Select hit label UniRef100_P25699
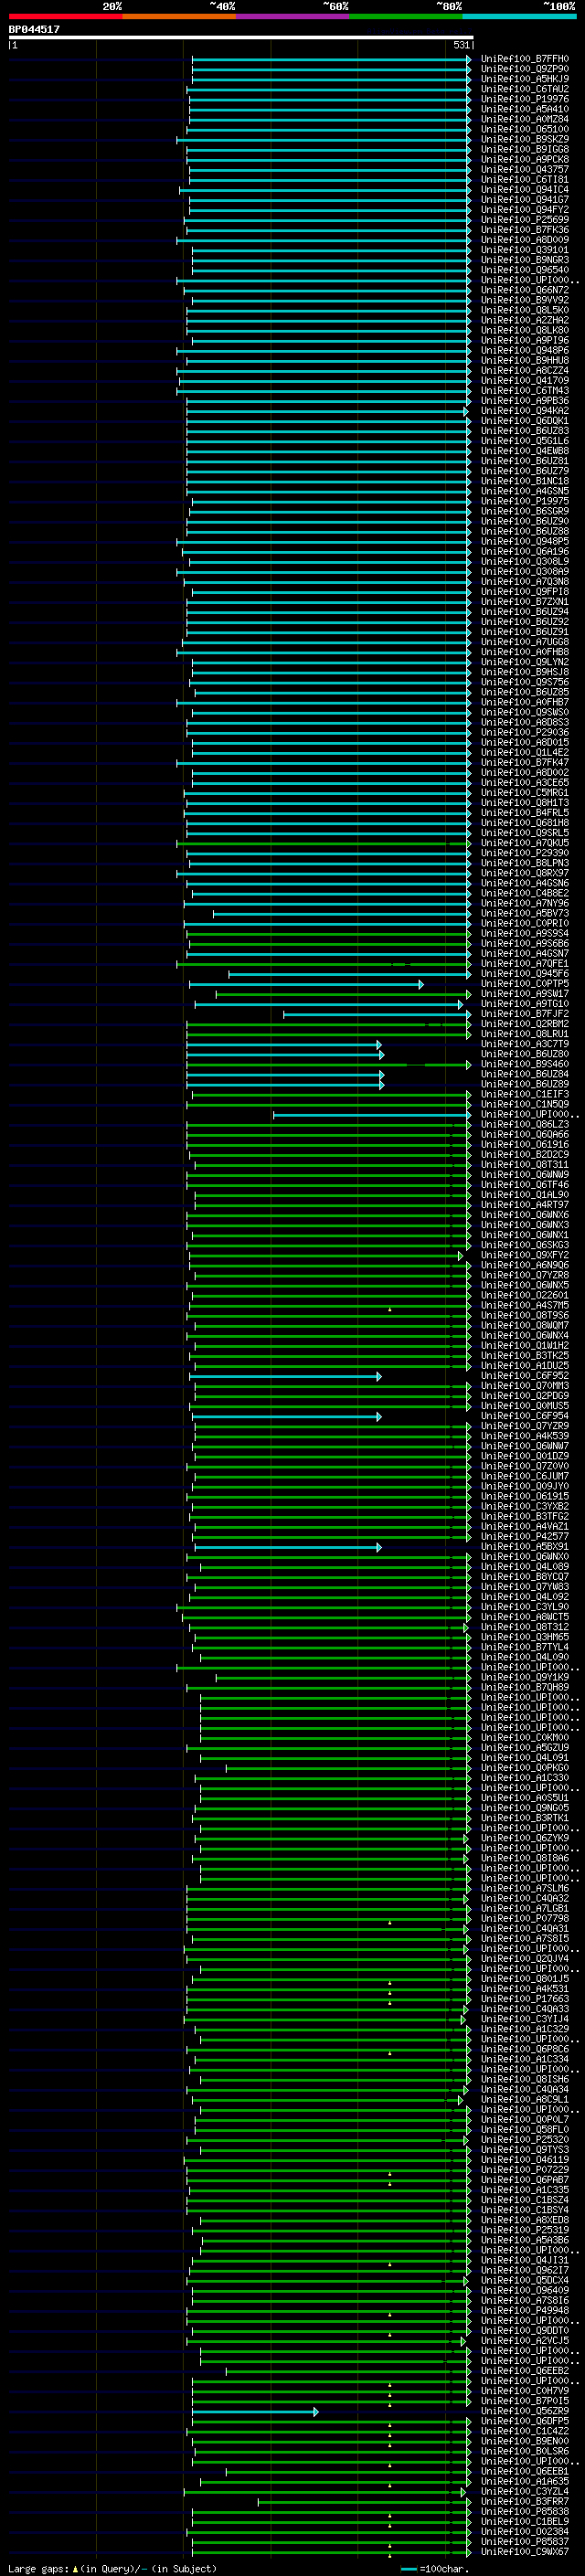The height and width of the screenshot is (2576, 585). 525,220
